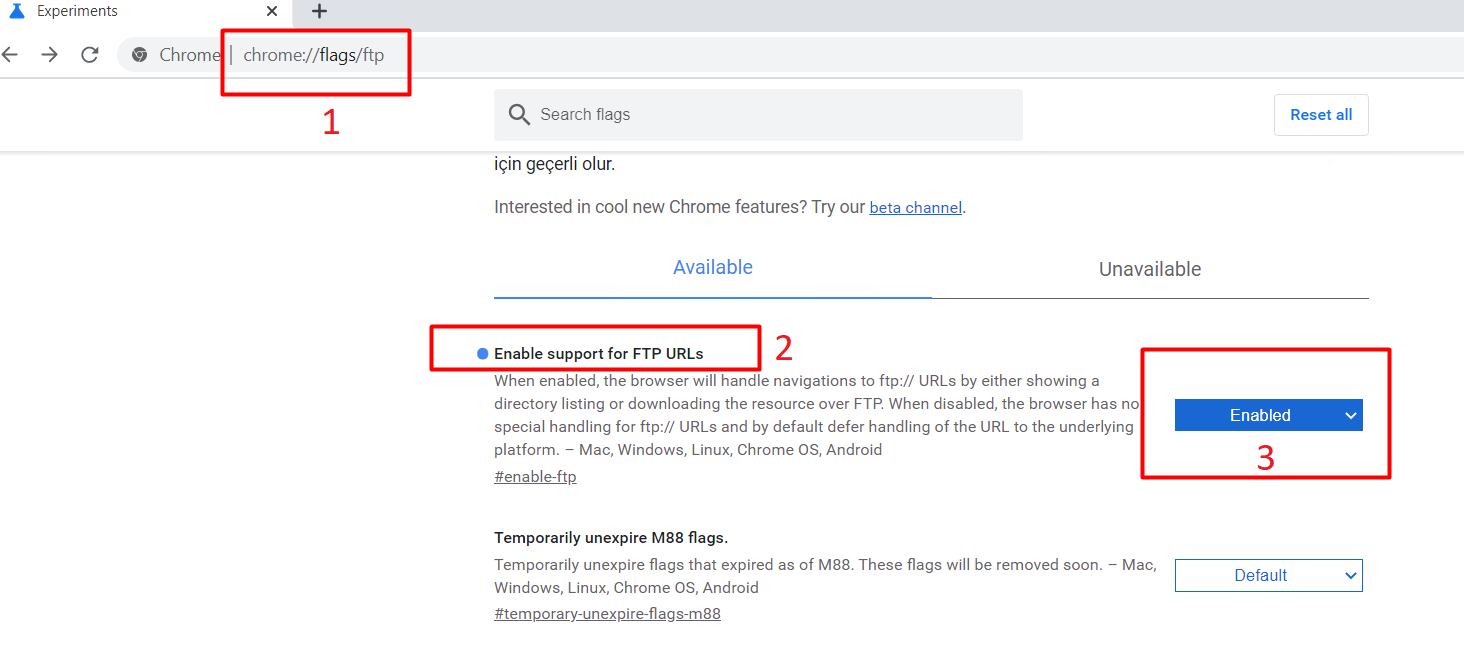Switch to the Unavailable tab
1464x654 pixels.
coord(1150,269)
